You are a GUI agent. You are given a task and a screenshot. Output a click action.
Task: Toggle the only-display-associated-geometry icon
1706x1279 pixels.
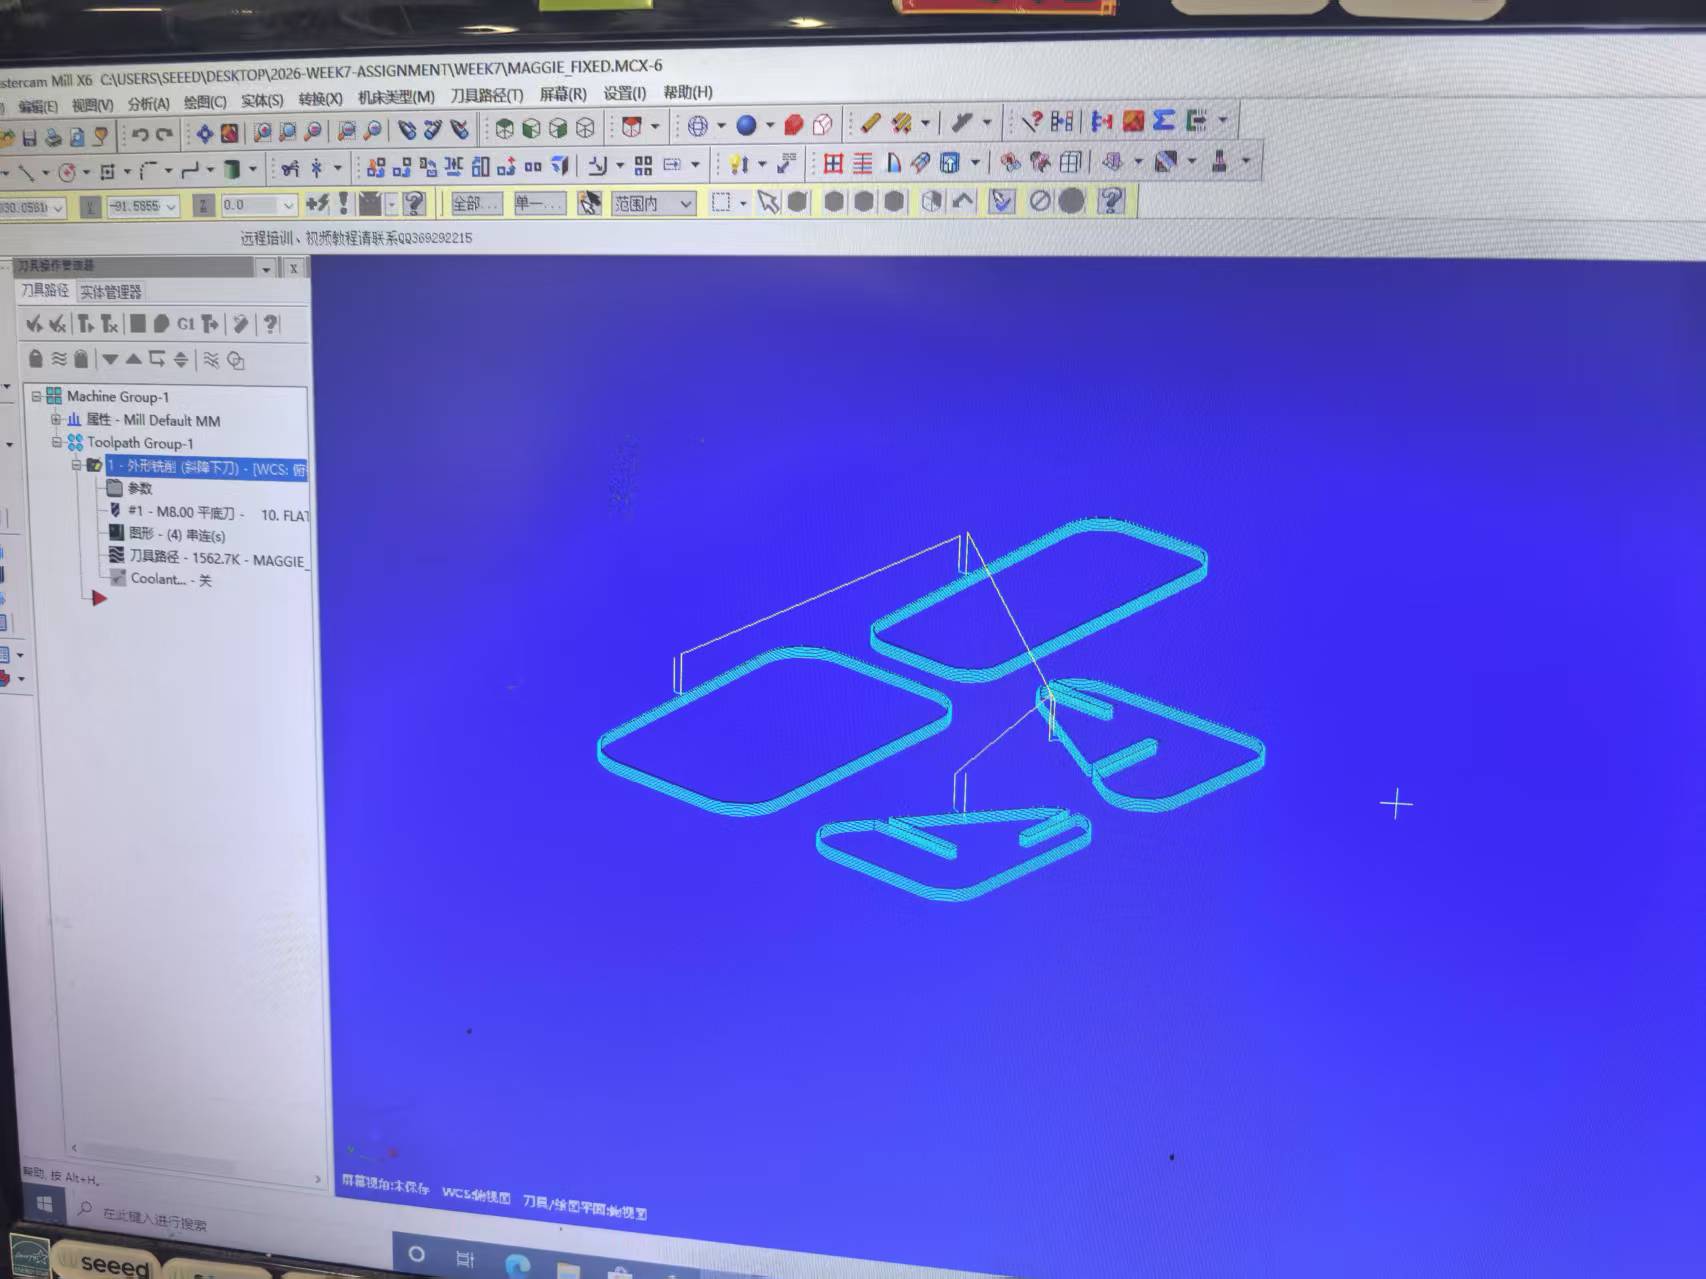(x=236, y=360)
